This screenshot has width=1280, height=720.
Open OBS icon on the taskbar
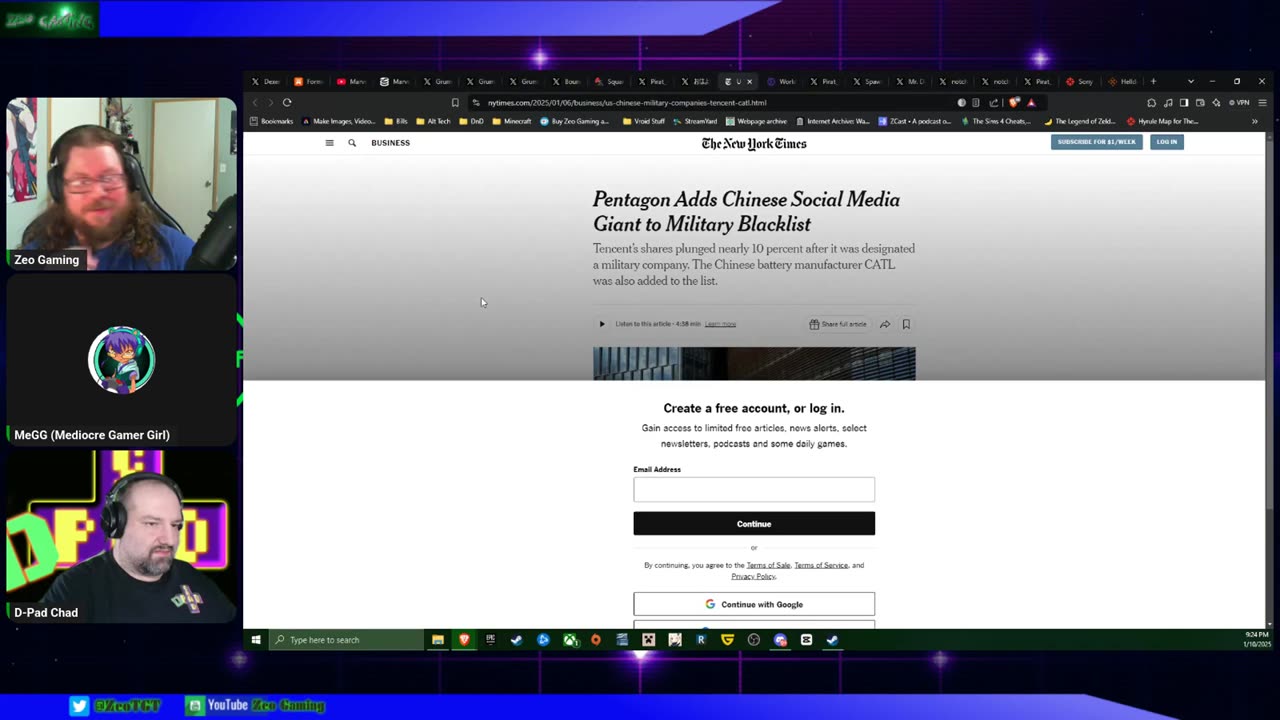(754, 640)
